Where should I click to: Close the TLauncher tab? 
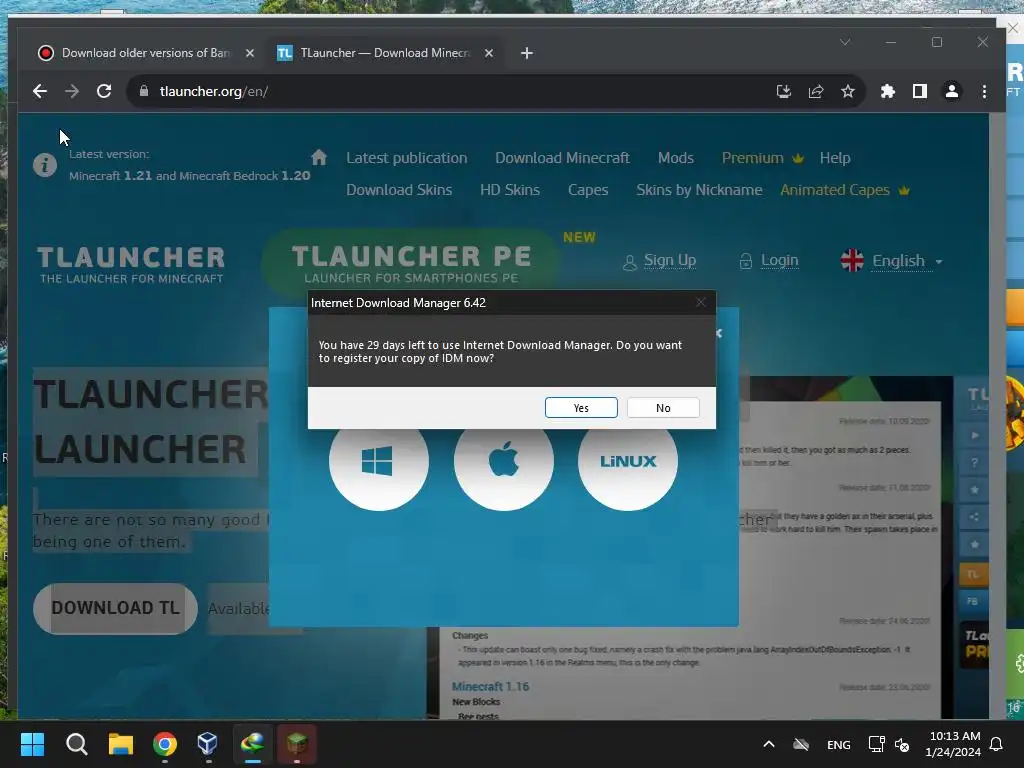(x=488, y=53)
